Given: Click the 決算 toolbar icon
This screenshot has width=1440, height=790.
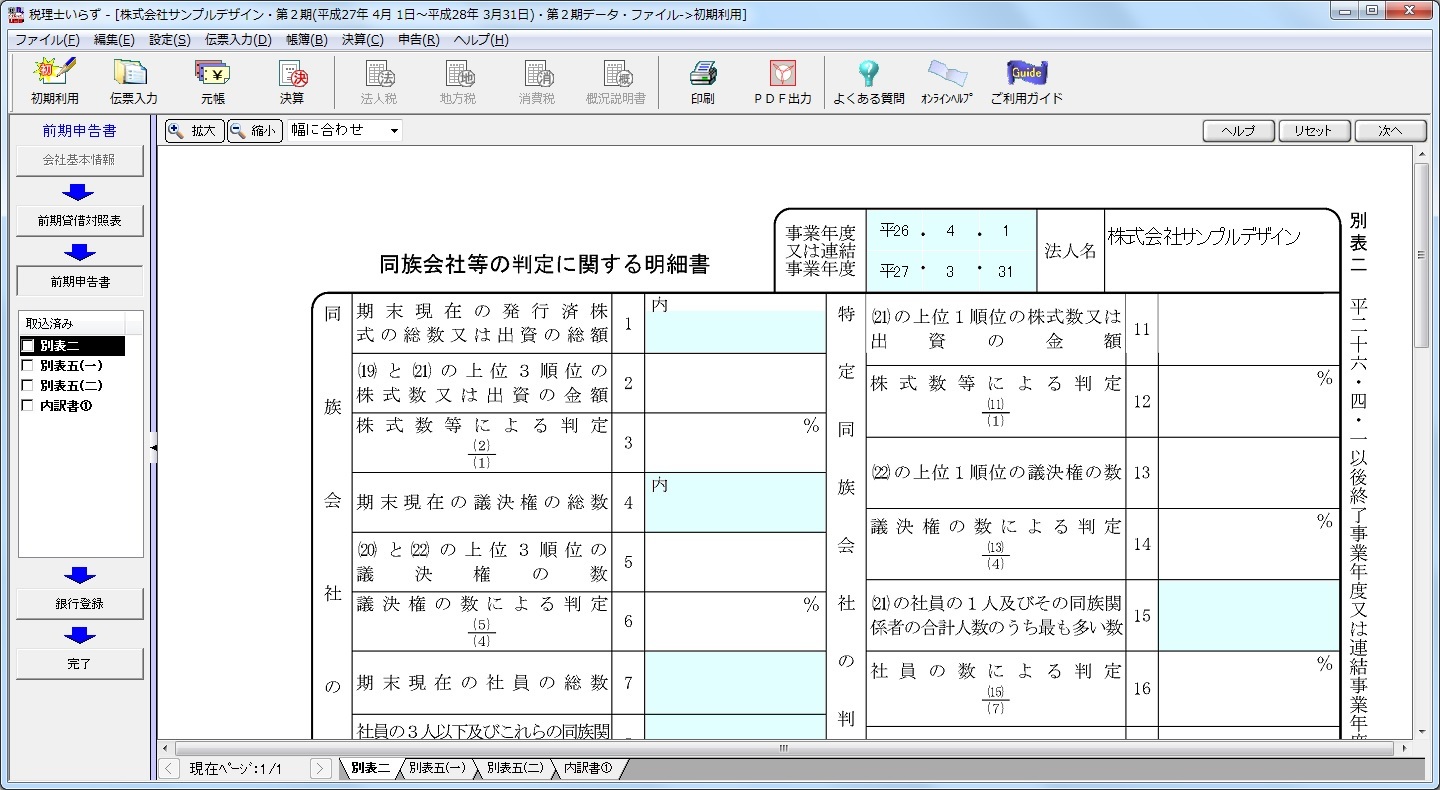Looking at the screenshot, I should click(292, 81).
